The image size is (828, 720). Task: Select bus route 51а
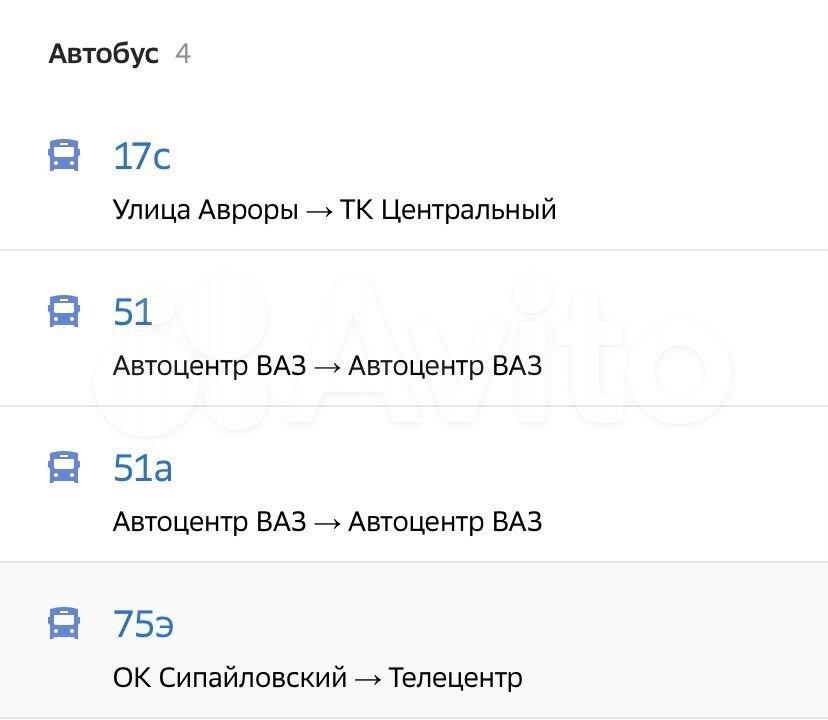(143, 467)
